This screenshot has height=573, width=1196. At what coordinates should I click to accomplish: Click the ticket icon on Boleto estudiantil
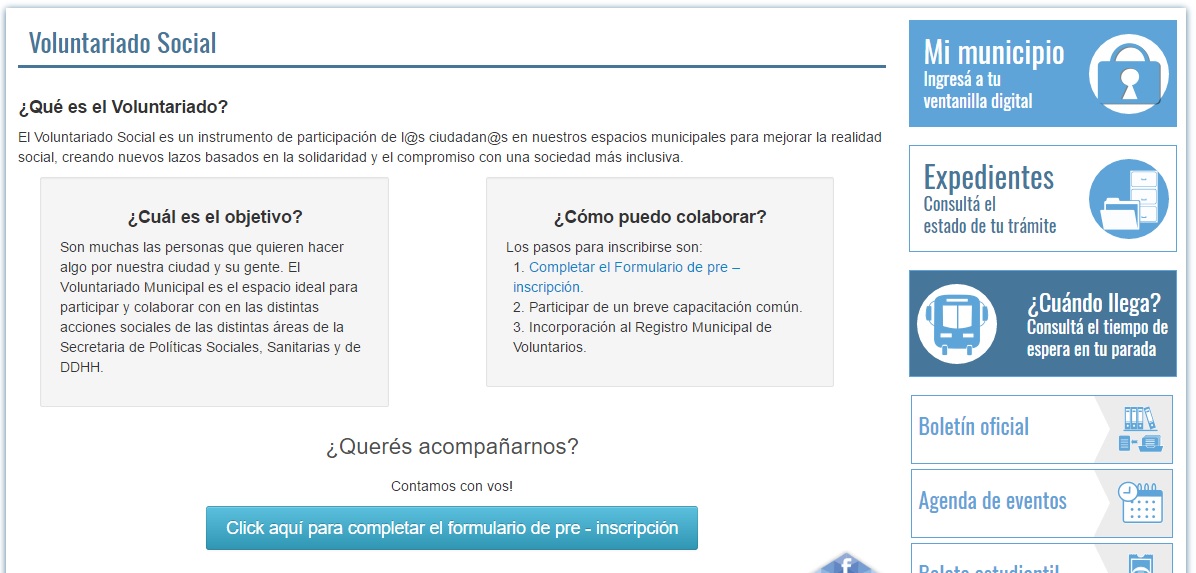(1140, 562)
